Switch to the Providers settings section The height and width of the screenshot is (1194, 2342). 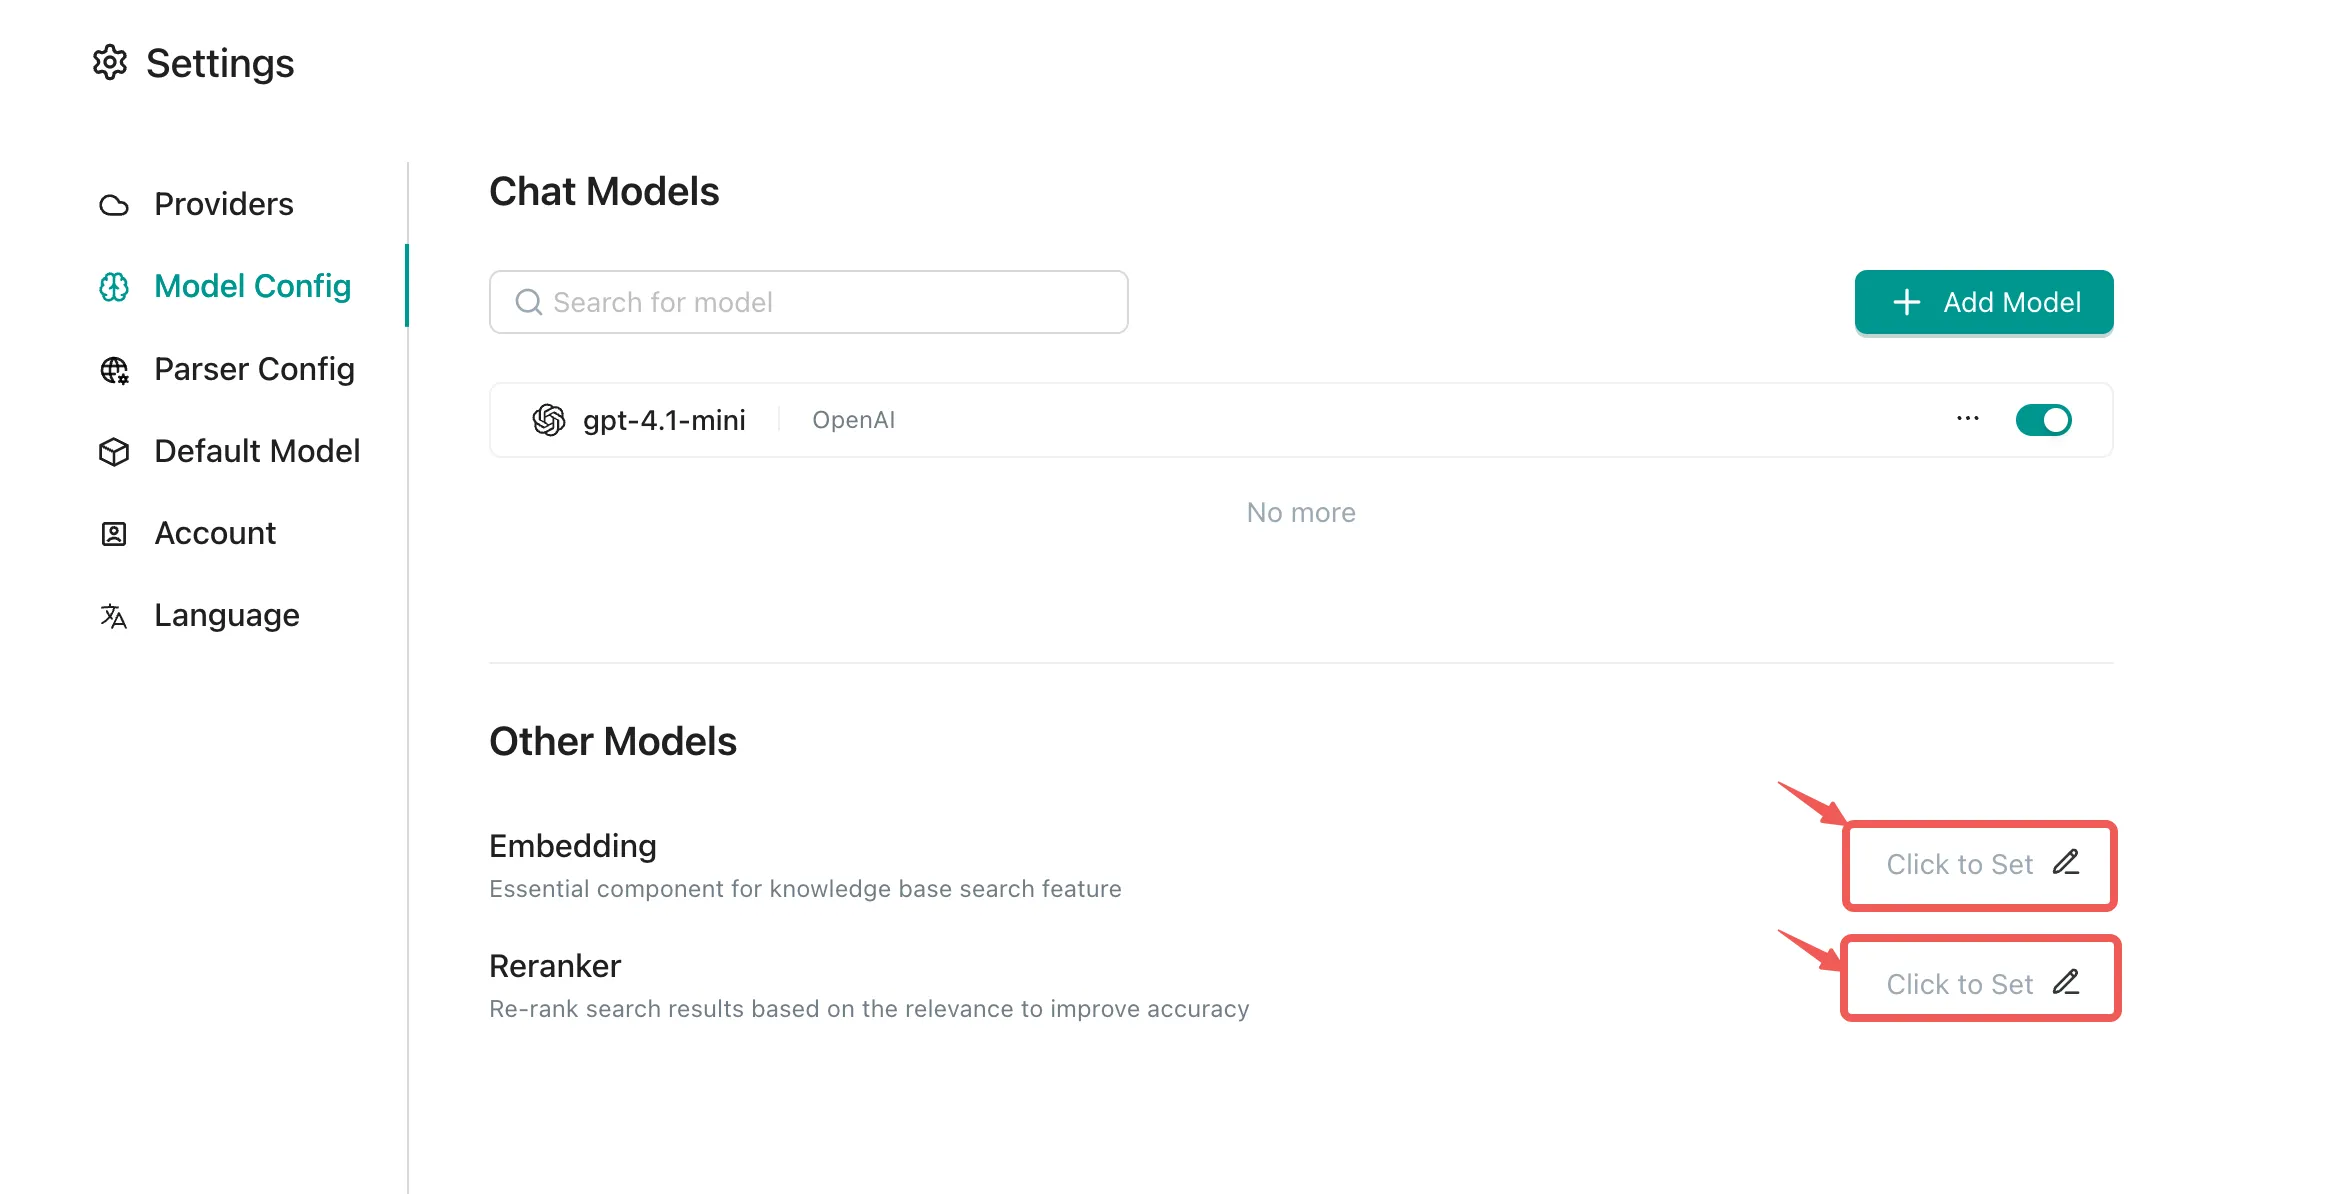click(224, 205)
